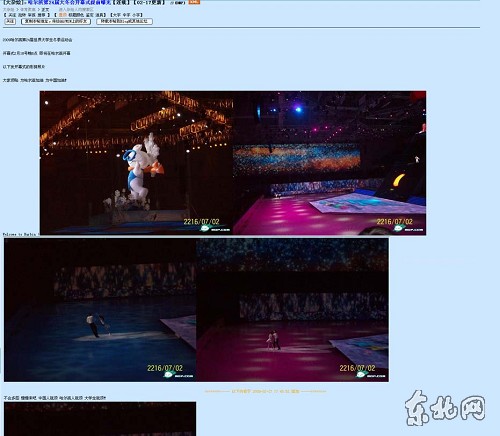Click the first option in the bracketed toolbar
The image size is (500, 436).
click(x=12, y=15)
